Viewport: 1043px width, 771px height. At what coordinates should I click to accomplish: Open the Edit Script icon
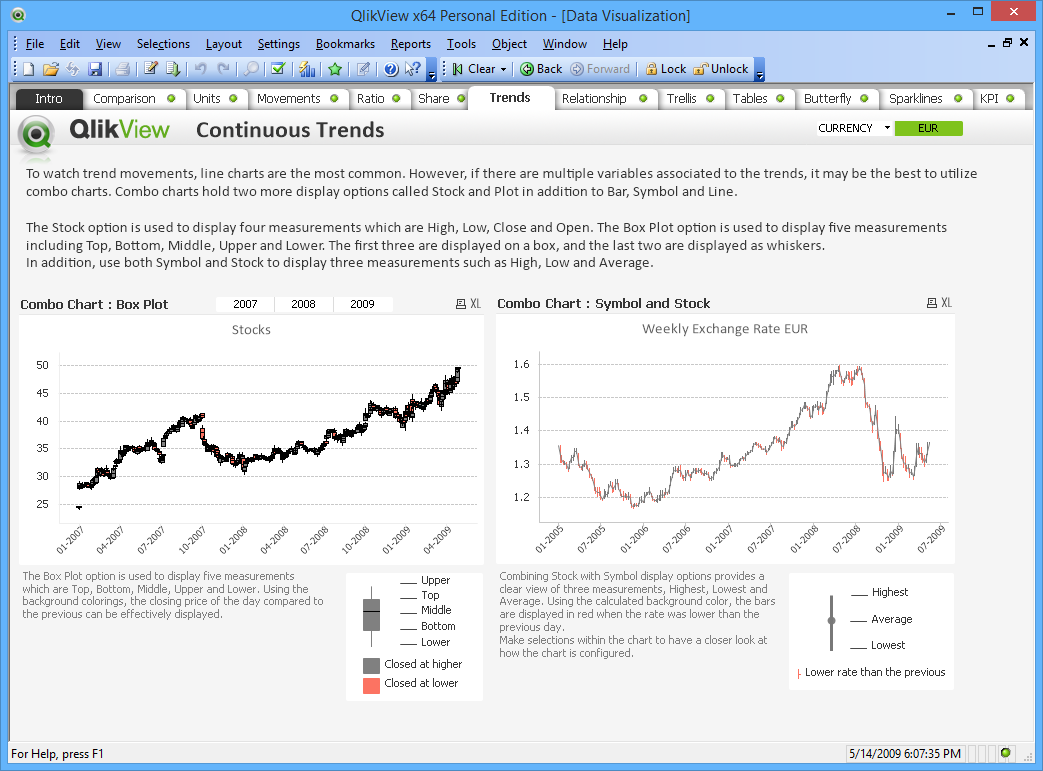click(151, 69)
